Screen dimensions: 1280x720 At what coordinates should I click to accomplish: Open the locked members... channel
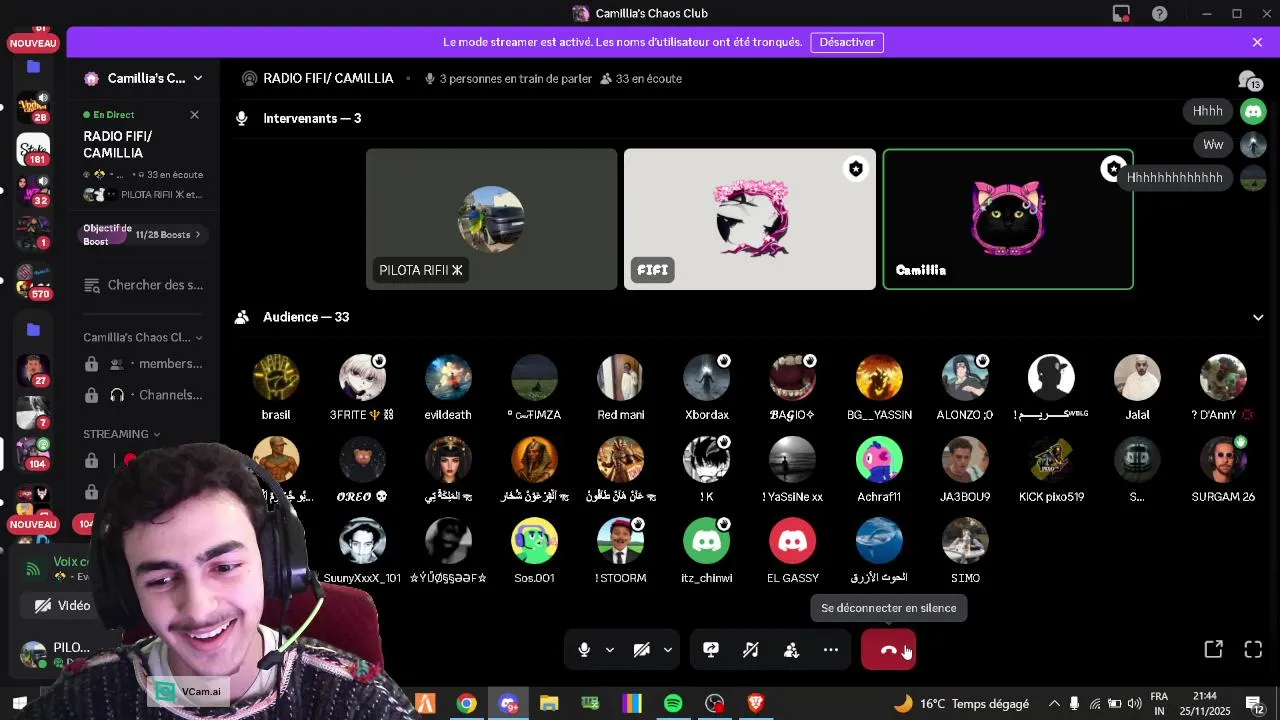pos(143,364)
